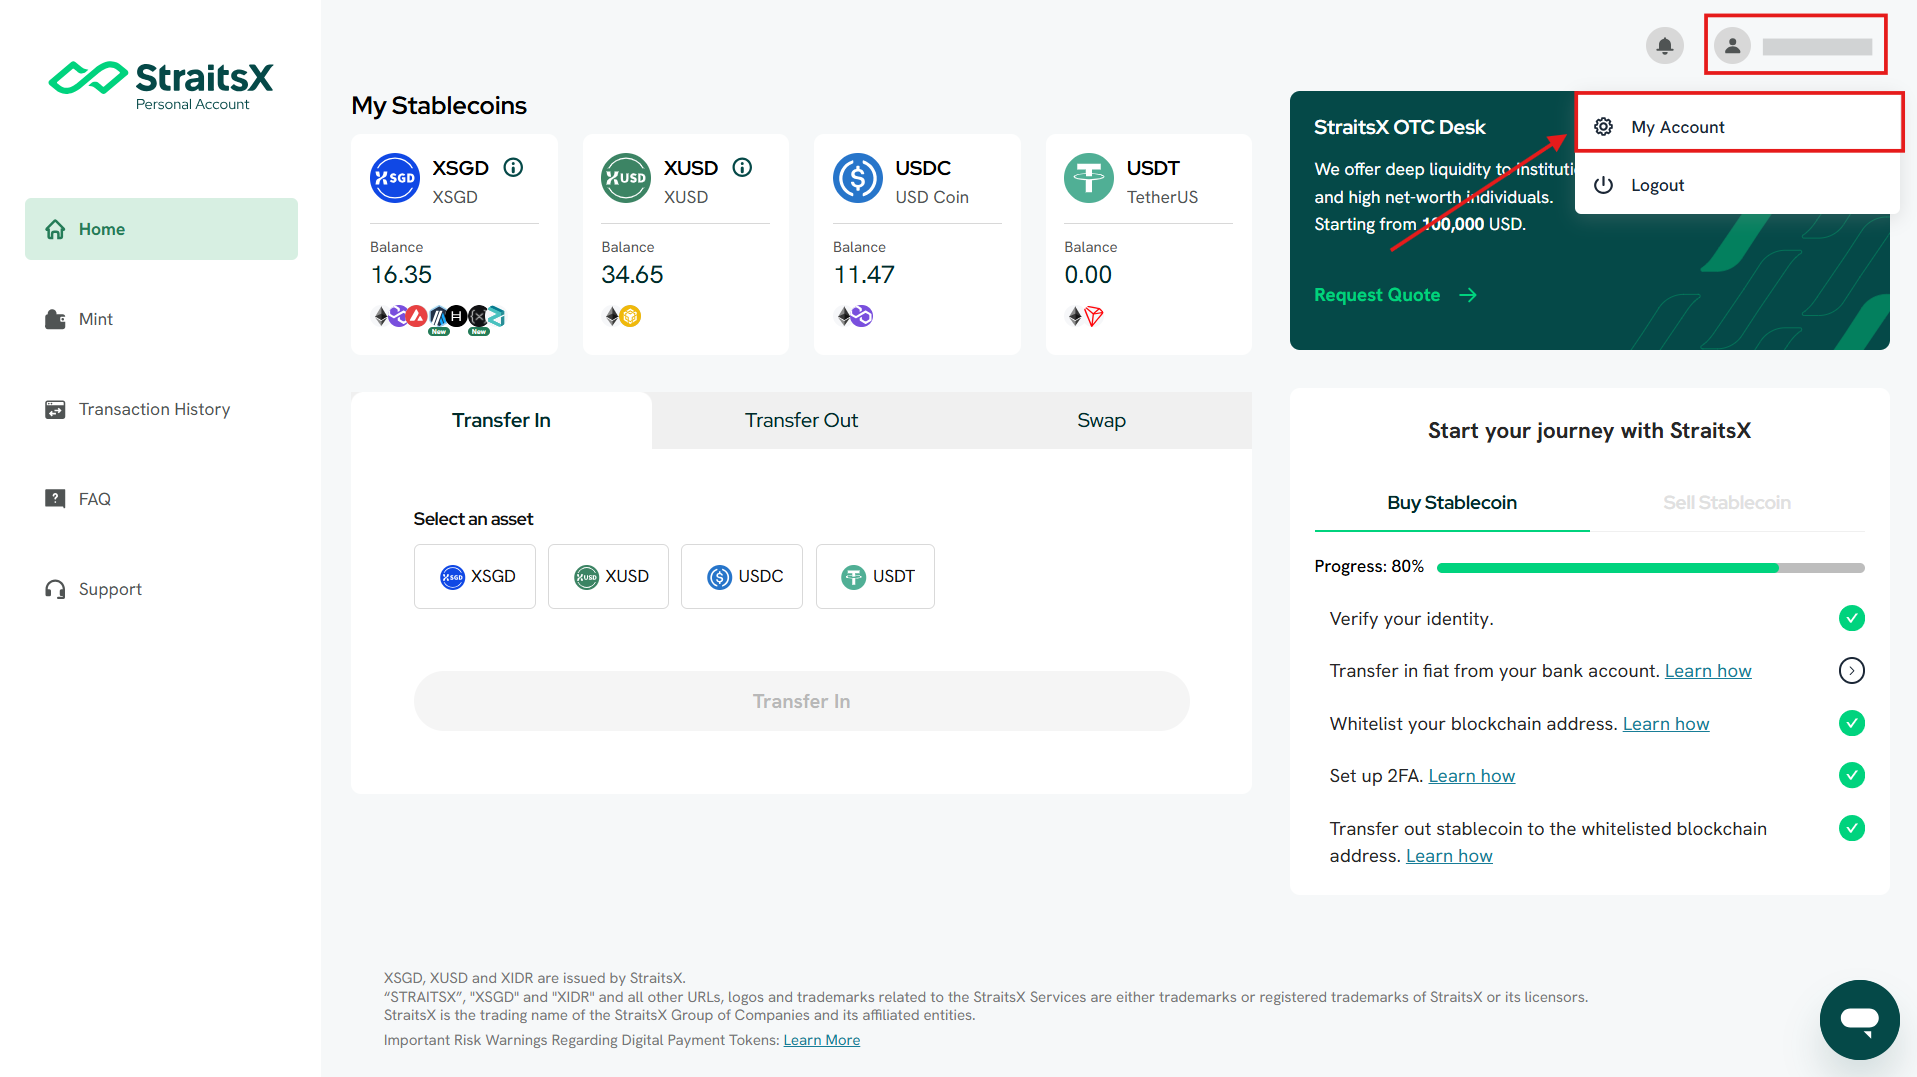Click the Whitelist blockchain address checkmark
1917x1077 pixels.
tap(1851, 723)
